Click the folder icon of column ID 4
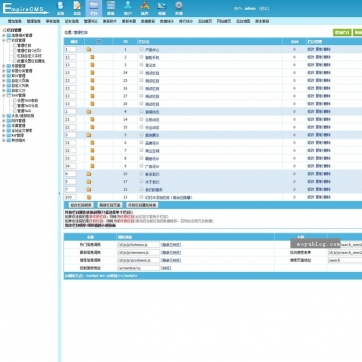The width and height of the screenshot is (362, 362). pyautogui.click(x=89, y=112)
